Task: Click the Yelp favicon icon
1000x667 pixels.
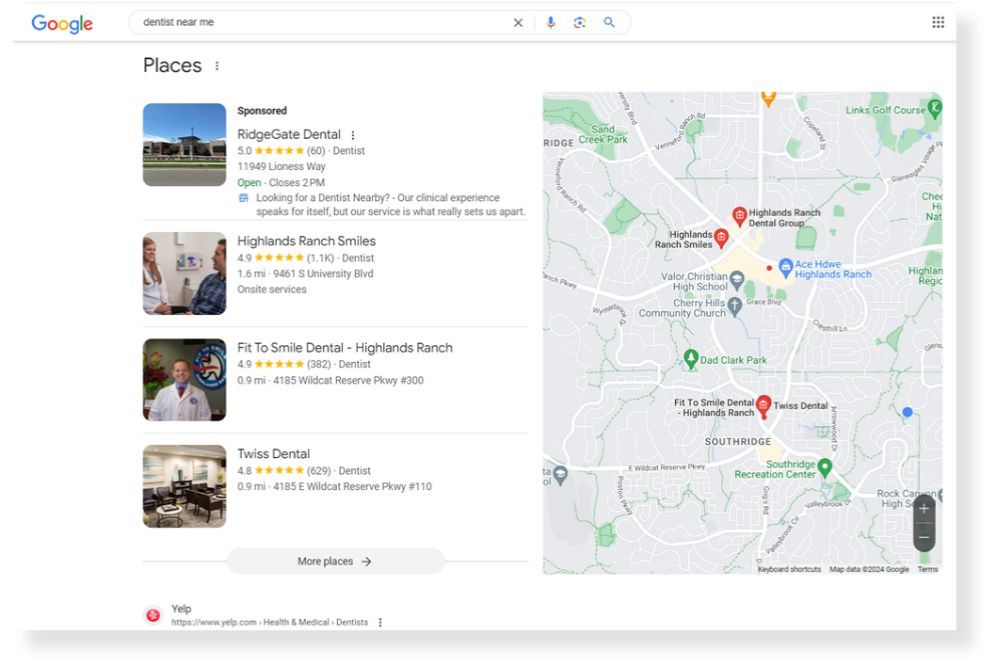Action: (153, 615)
